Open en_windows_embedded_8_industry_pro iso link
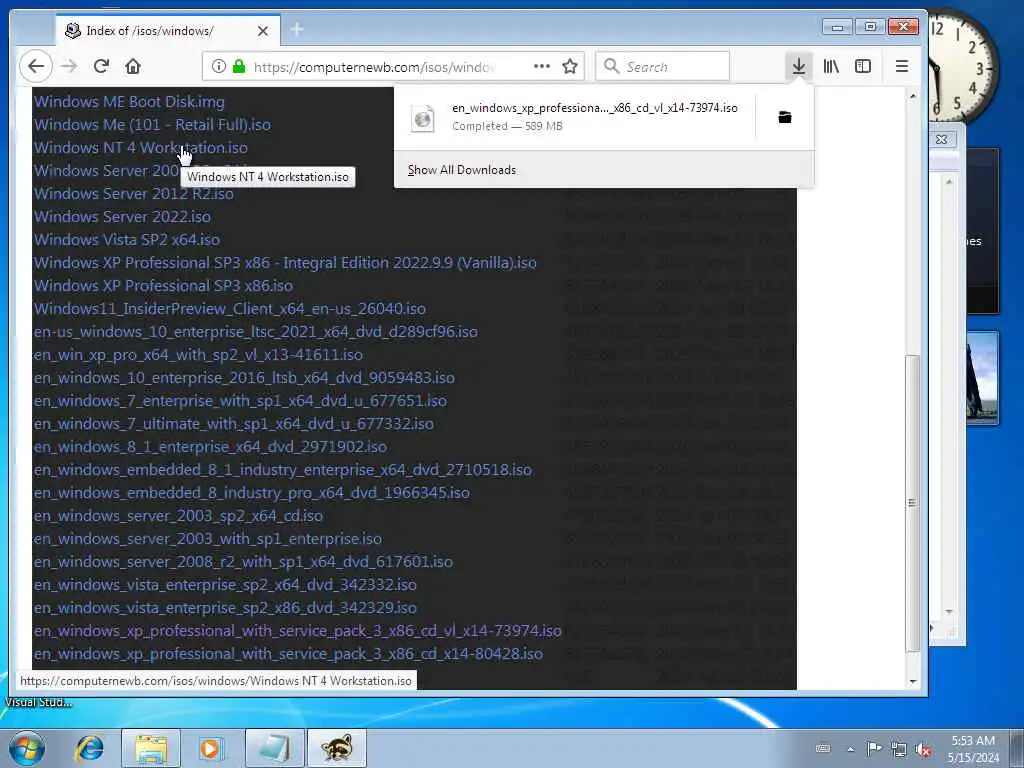This screenshot has width=1024, height=768. pos(251,492)
